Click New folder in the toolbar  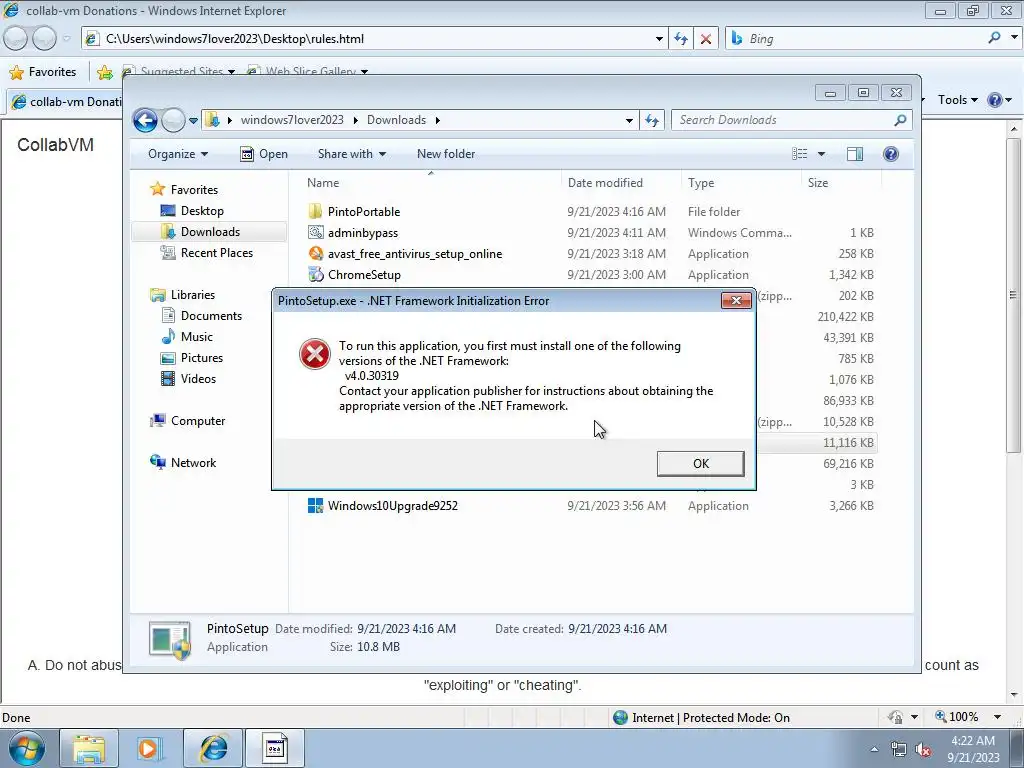(446, 154)
